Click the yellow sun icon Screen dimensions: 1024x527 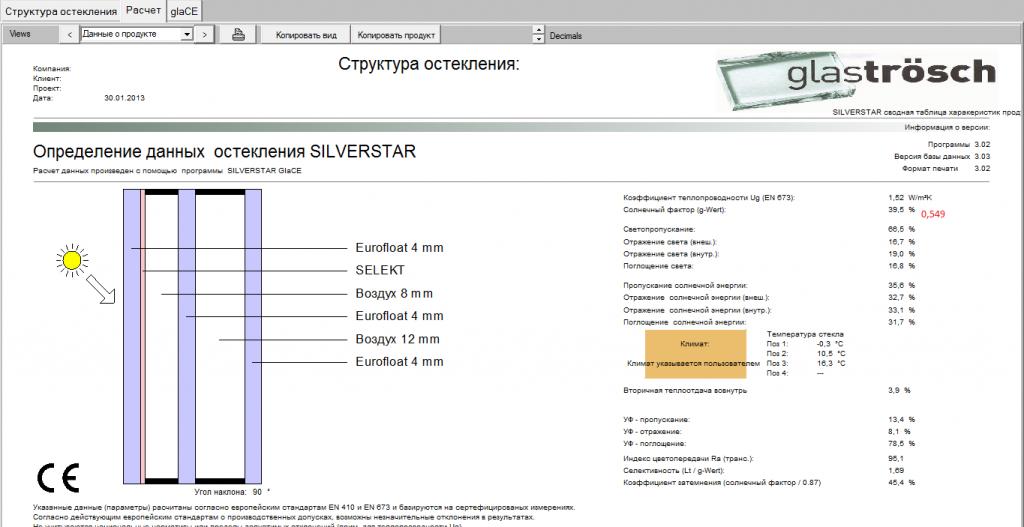click(72, 261)
